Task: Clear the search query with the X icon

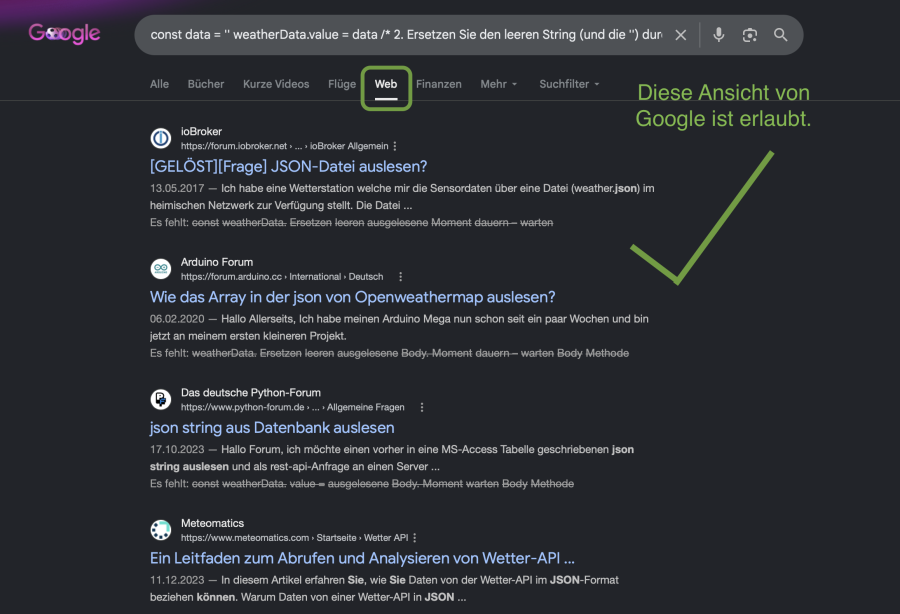Action: [681, 35]
